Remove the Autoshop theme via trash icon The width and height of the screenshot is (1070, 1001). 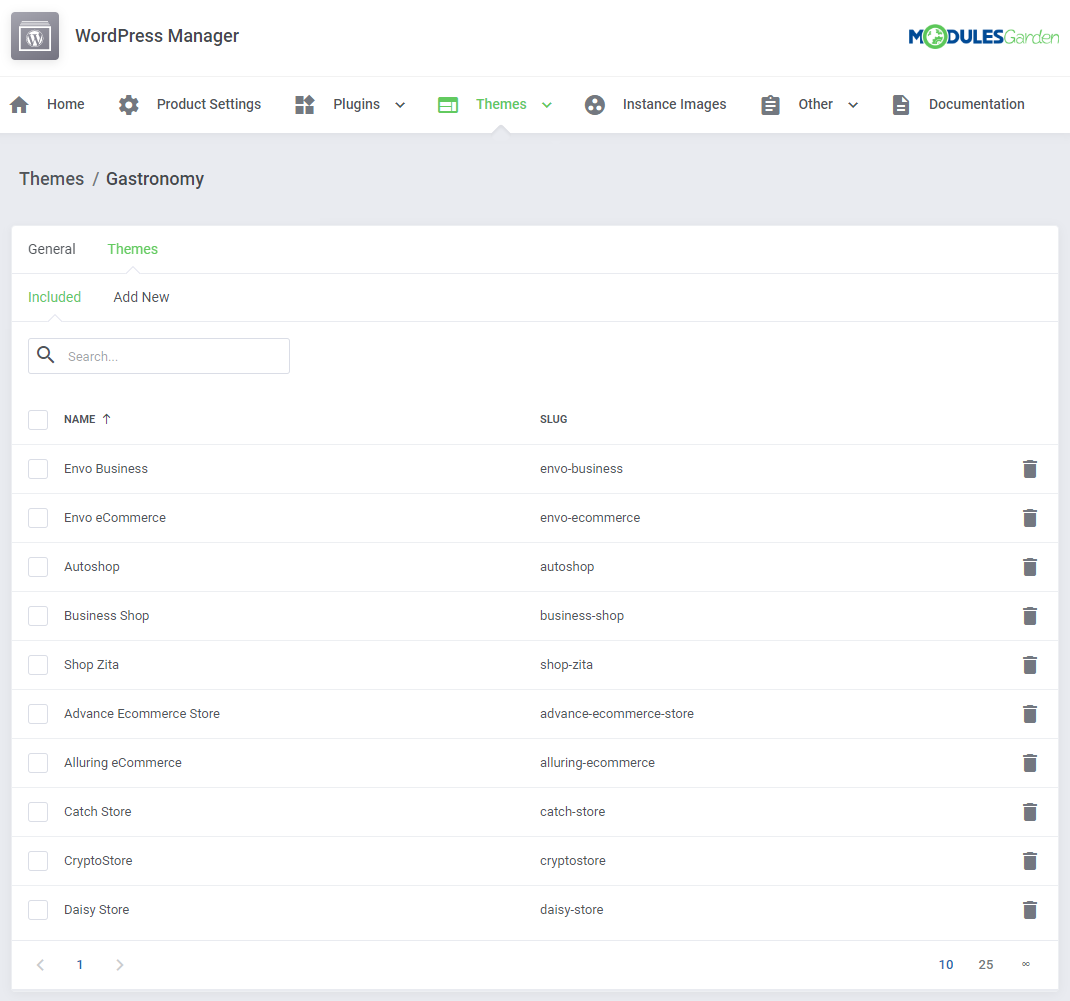[1030, 567]
